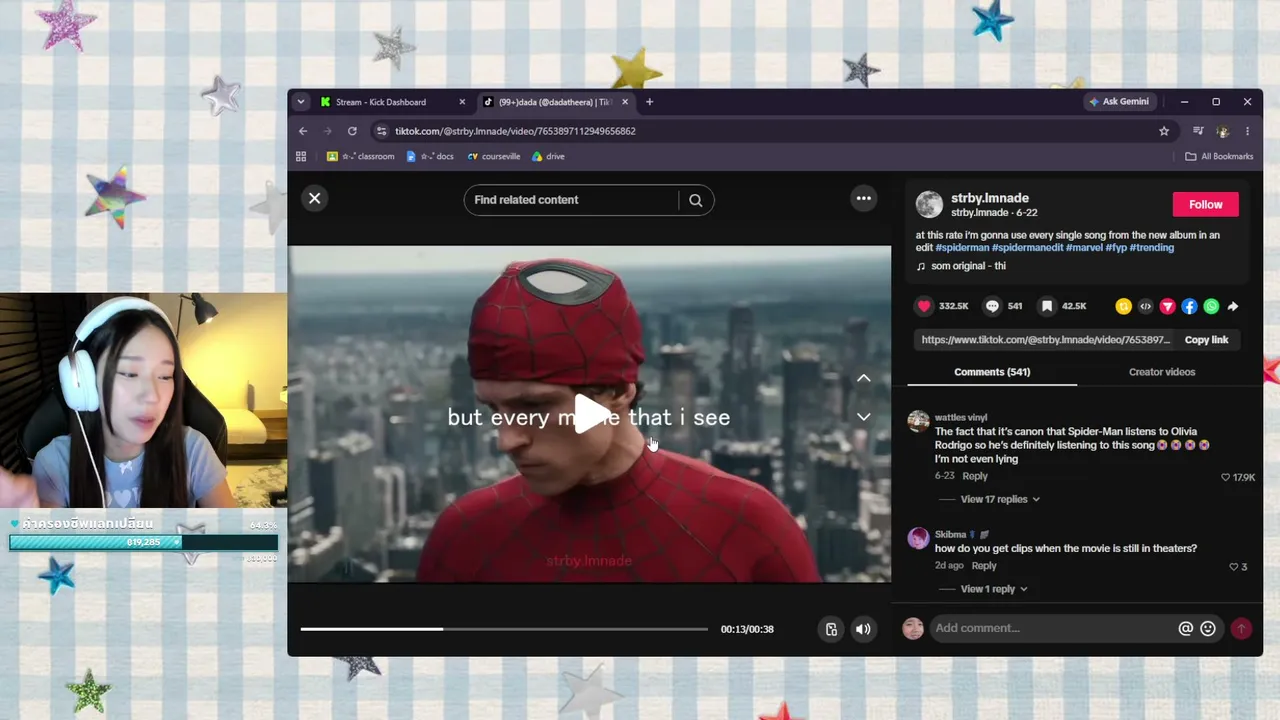Close the Stream - Kick Dashboard tab
Viewport: 1280px width, 720px height.
point(462,102)
